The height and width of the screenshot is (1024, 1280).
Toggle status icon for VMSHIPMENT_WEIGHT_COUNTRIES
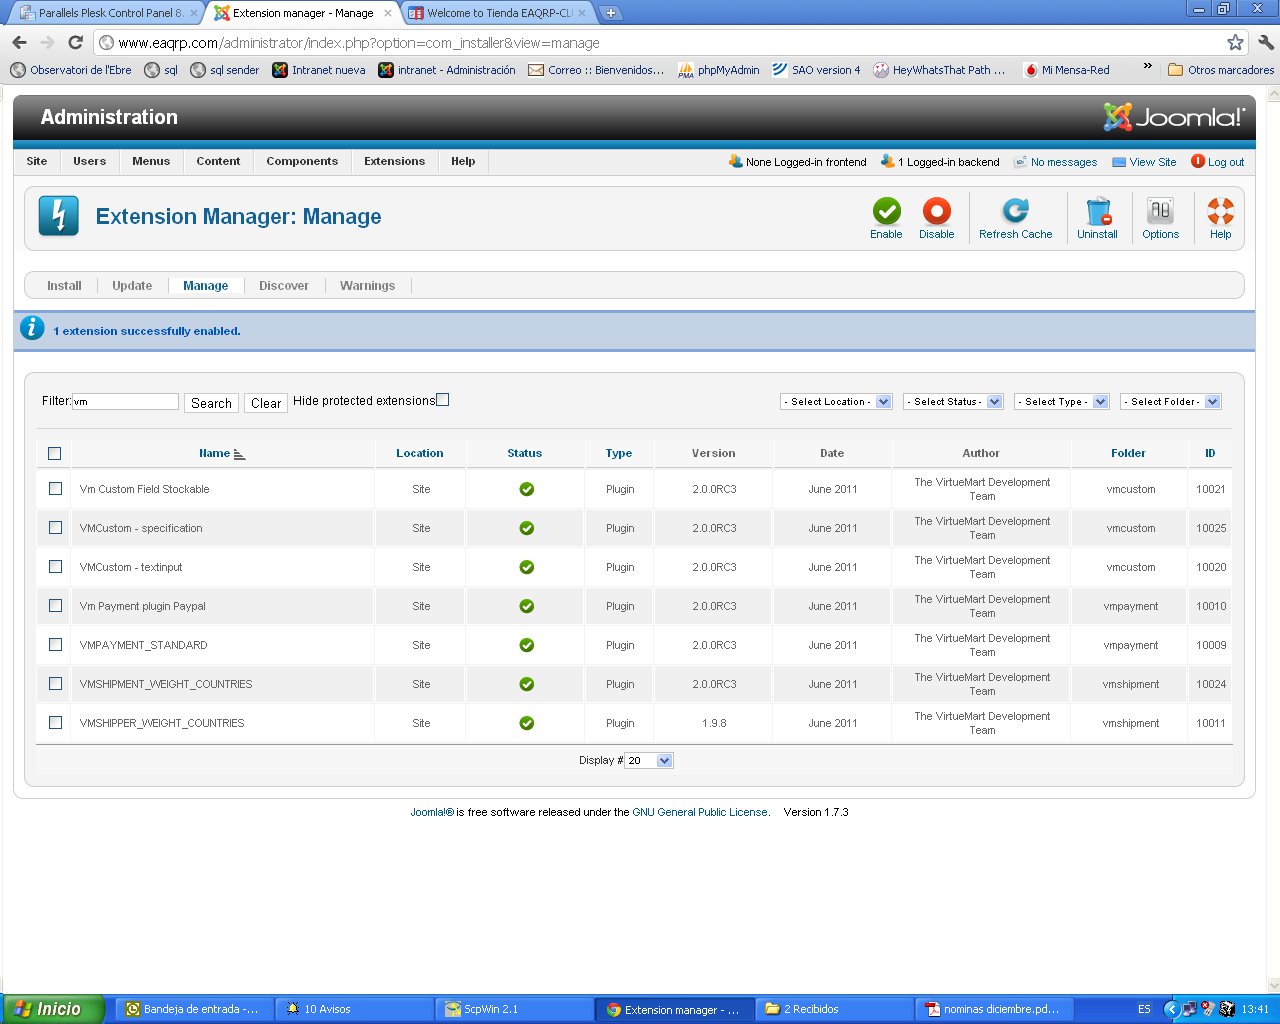526,684
